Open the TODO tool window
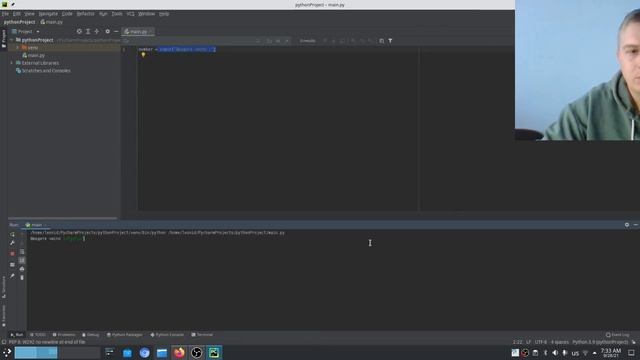 38,335
